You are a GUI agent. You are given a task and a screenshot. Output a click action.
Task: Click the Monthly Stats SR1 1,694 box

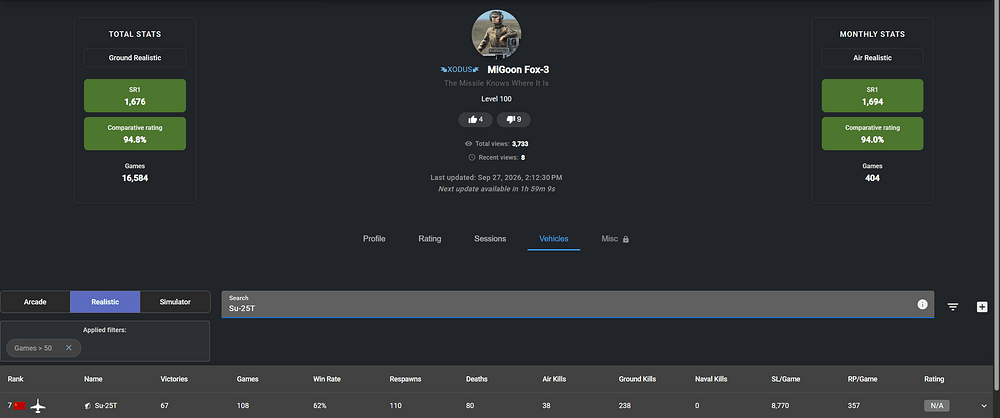[872, 96]
